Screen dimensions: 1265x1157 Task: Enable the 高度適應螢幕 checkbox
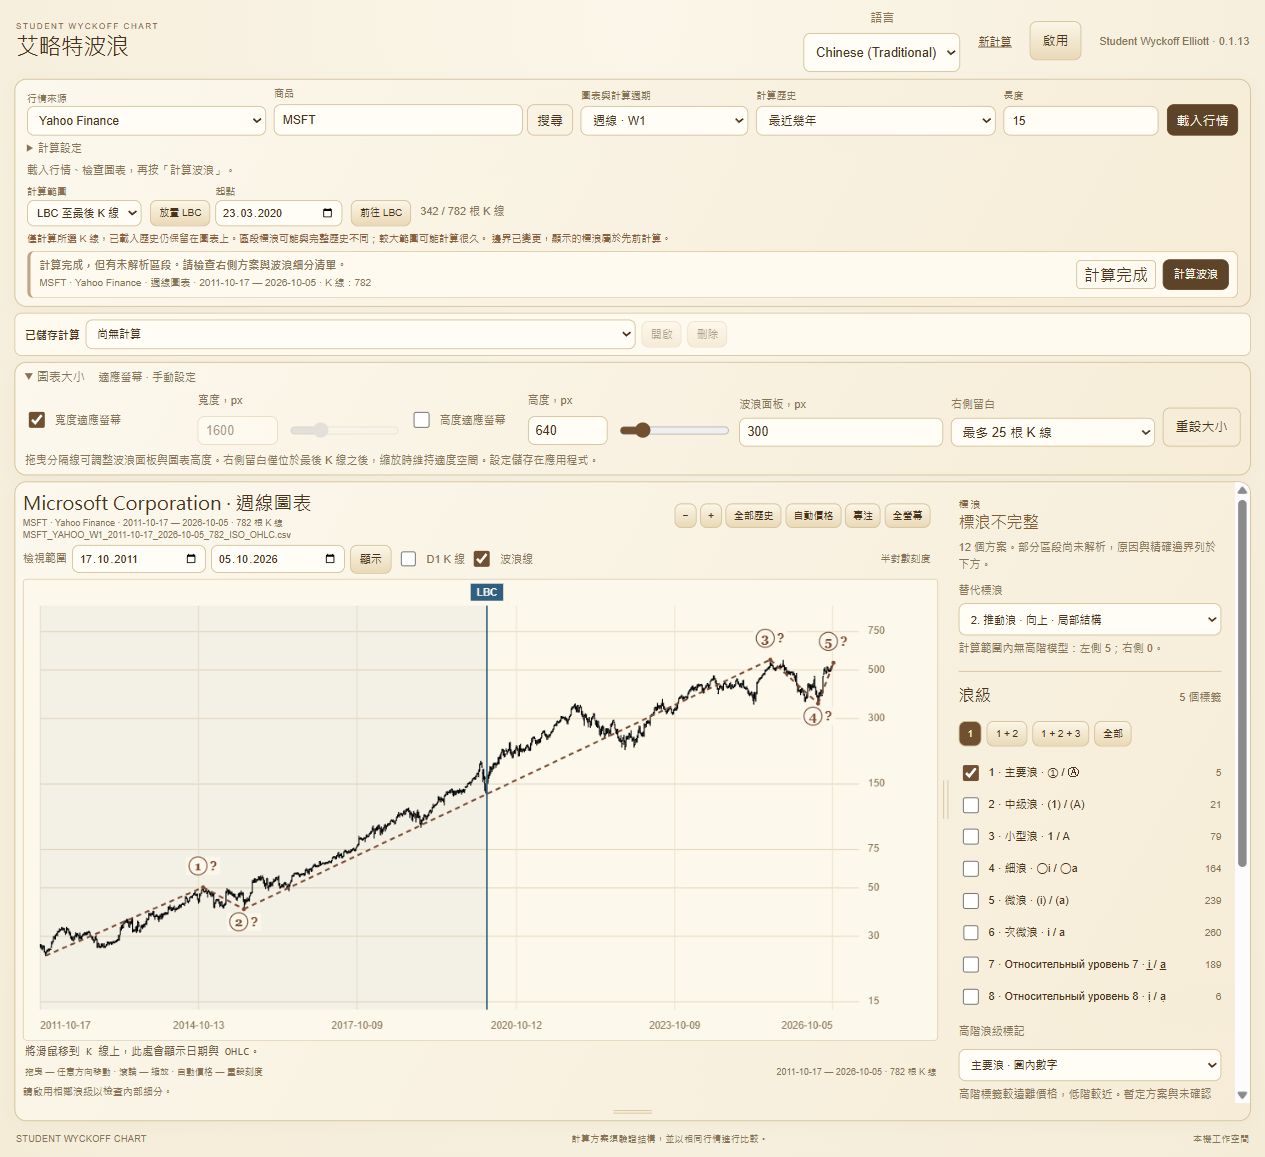coord(422,420)
